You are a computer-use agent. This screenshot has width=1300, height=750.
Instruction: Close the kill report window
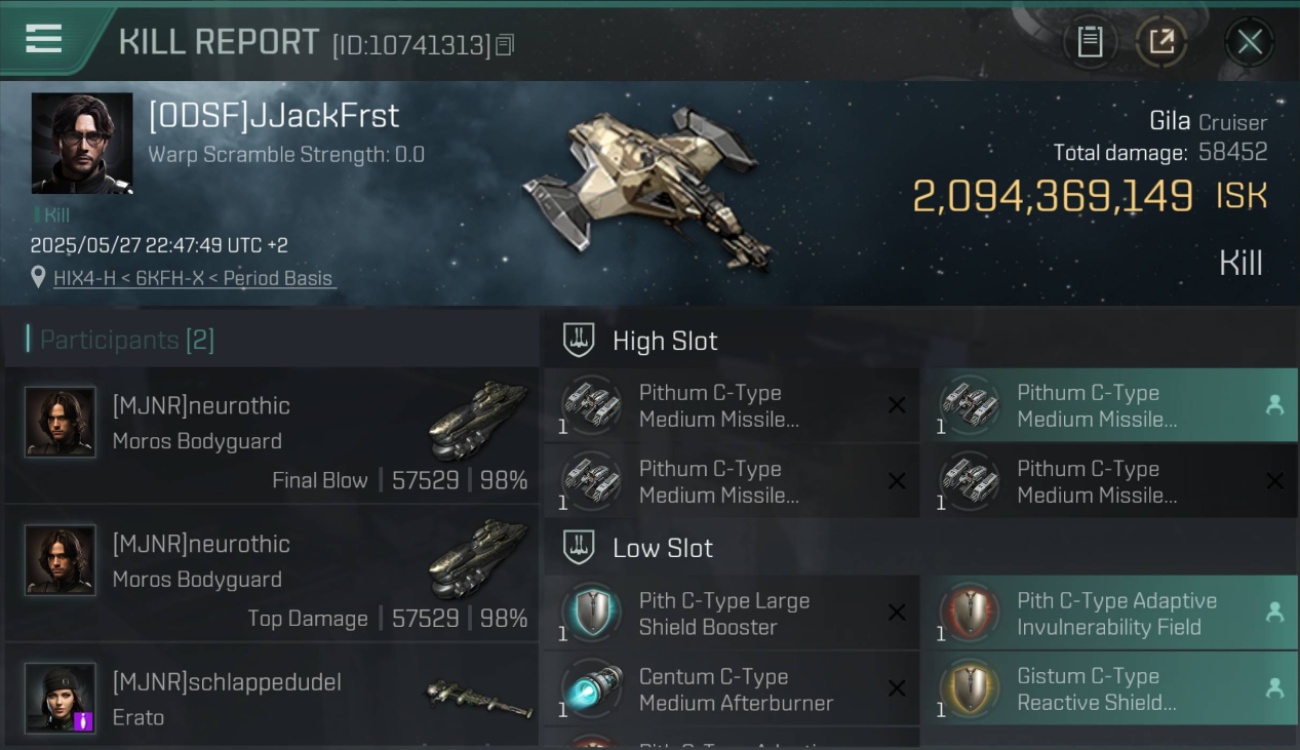(1249, 42)
